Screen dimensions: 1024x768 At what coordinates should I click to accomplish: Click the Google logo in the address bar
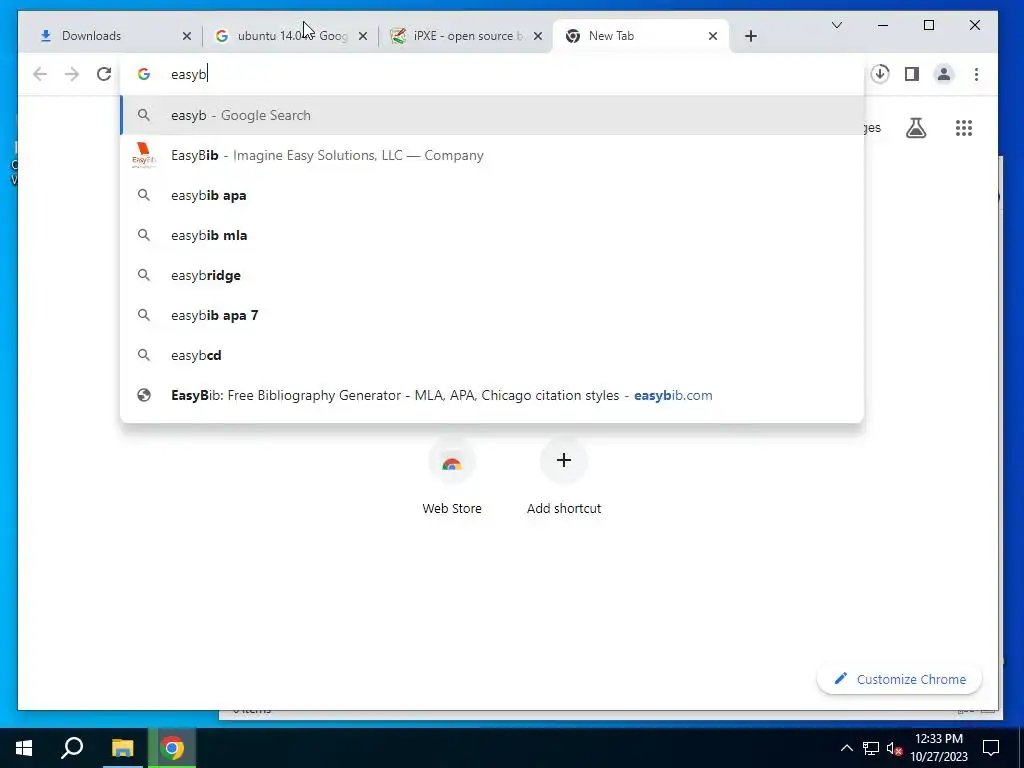[144, 74]
